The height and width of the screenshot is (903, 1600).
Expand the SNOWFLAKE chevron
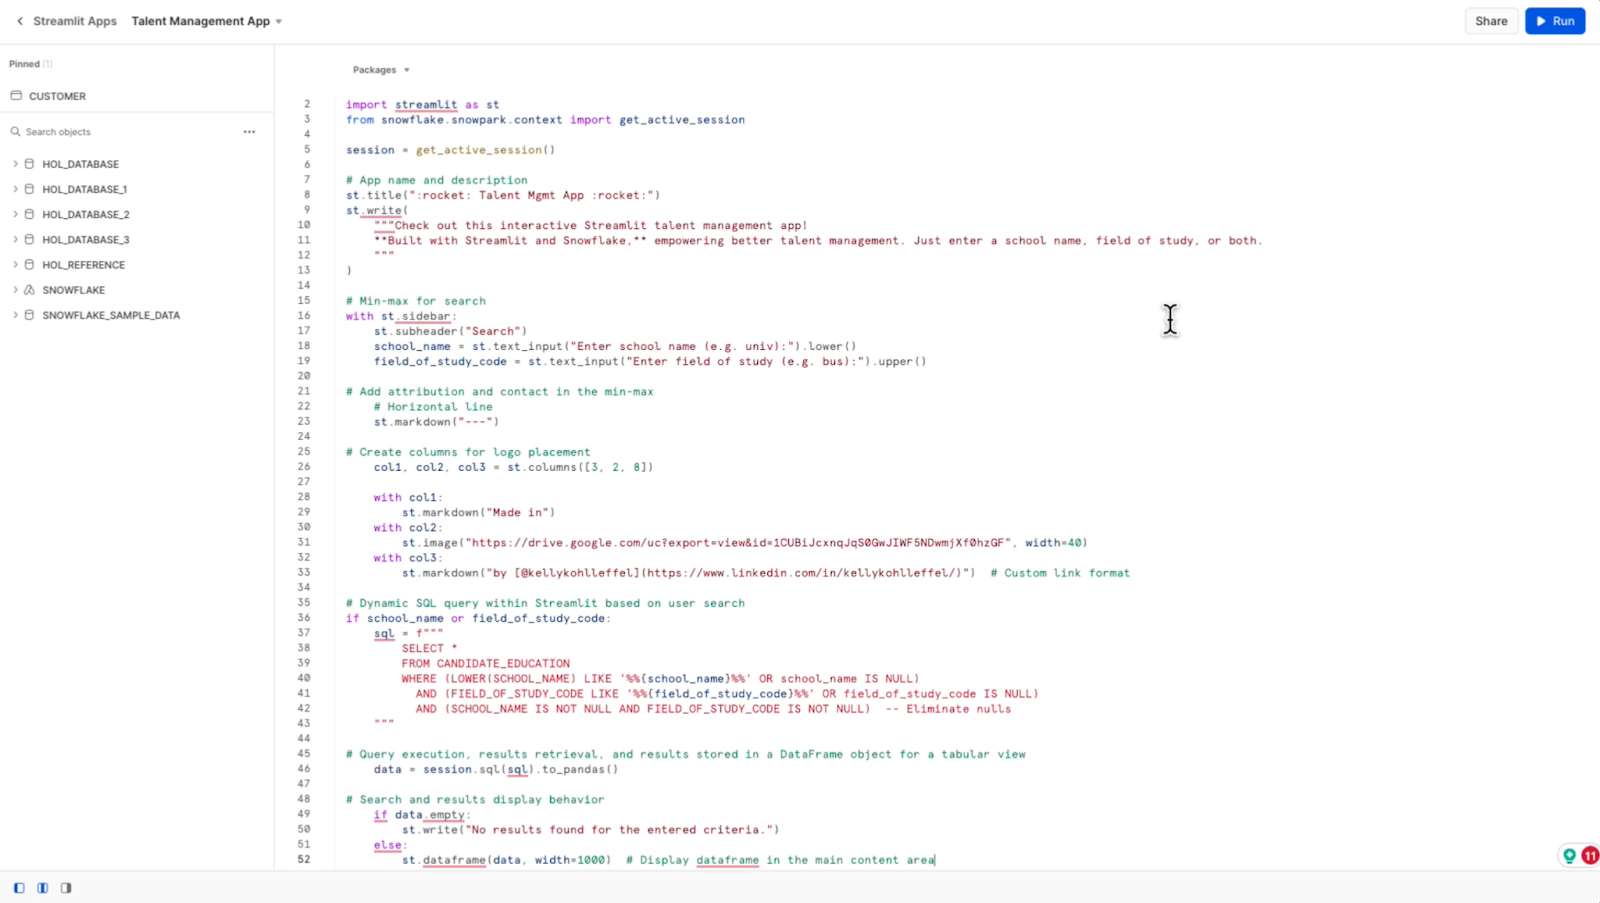(15, 290)
